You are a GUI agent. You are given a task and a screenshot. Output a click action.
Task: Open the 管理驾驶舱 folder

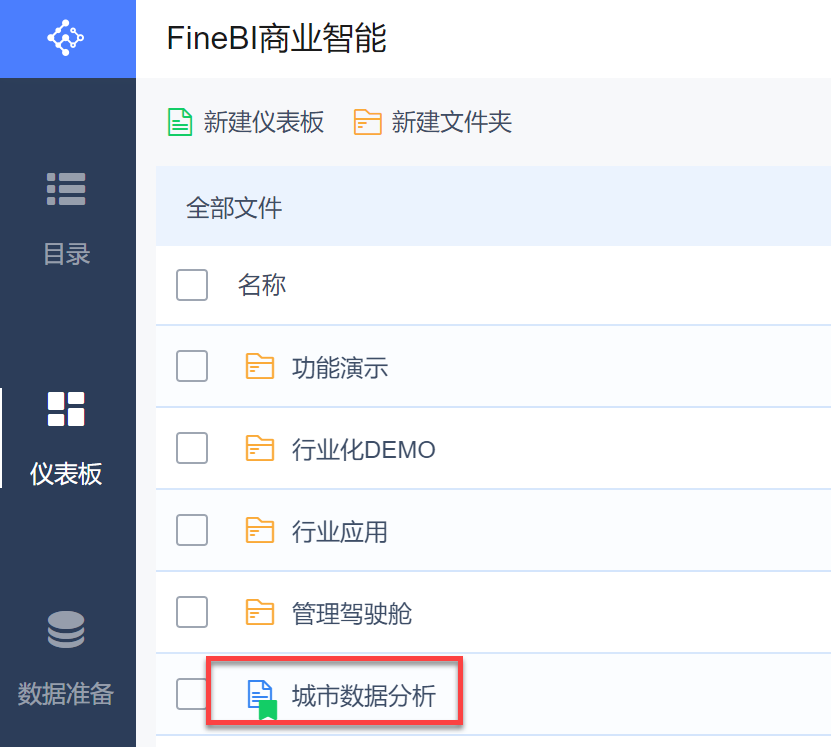pos(351,613)
